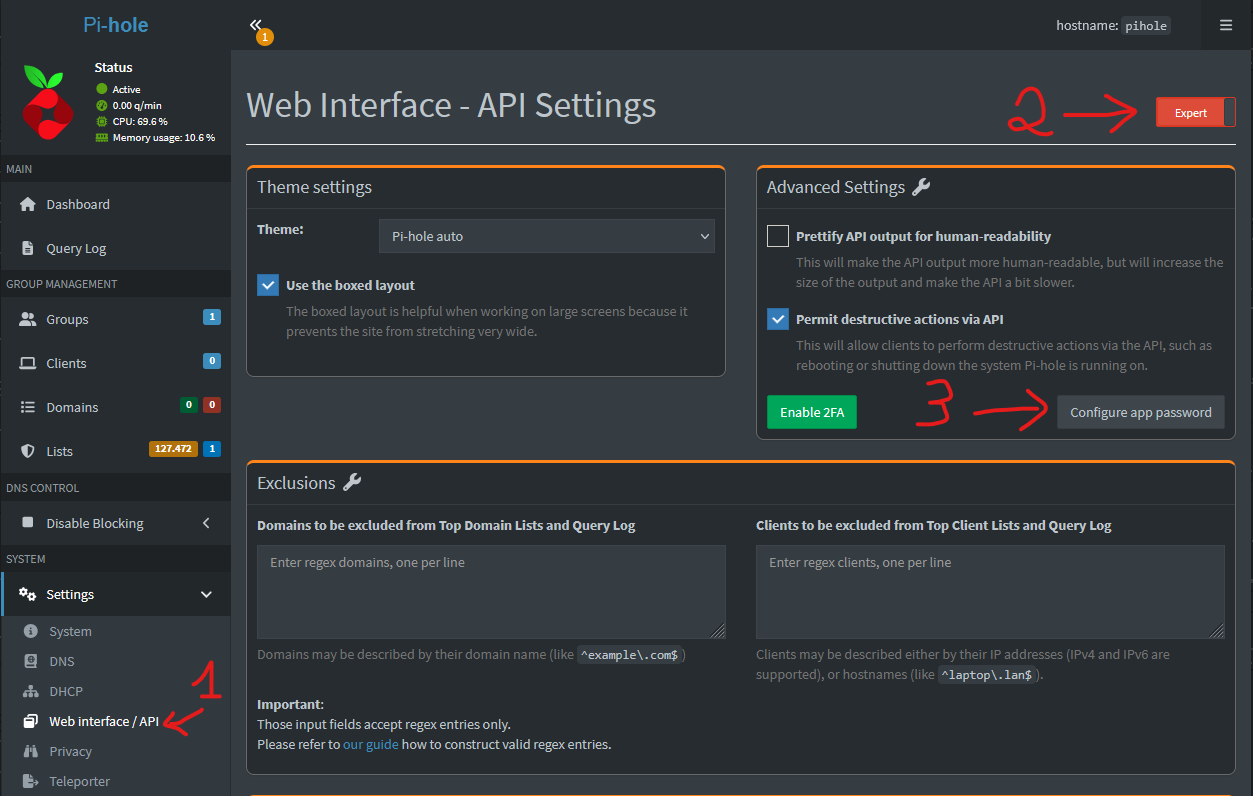
Task: Click the Pi-hole raspberry logo
Action: pyautogui.click(x=48, y=102)
